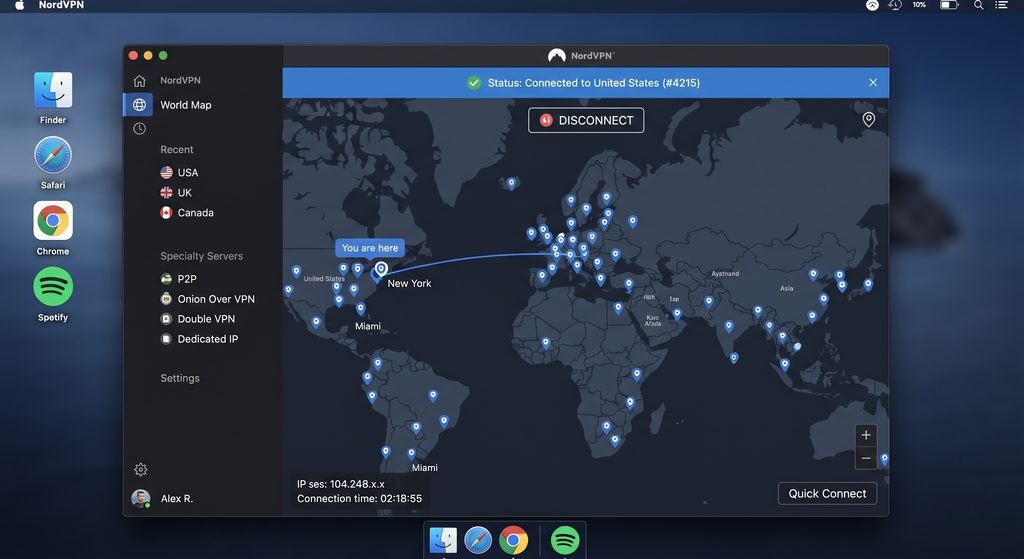Open the Home icon in NordVPN sidebar
This screenshot has height=559, width=1024.
click(139, 80)
